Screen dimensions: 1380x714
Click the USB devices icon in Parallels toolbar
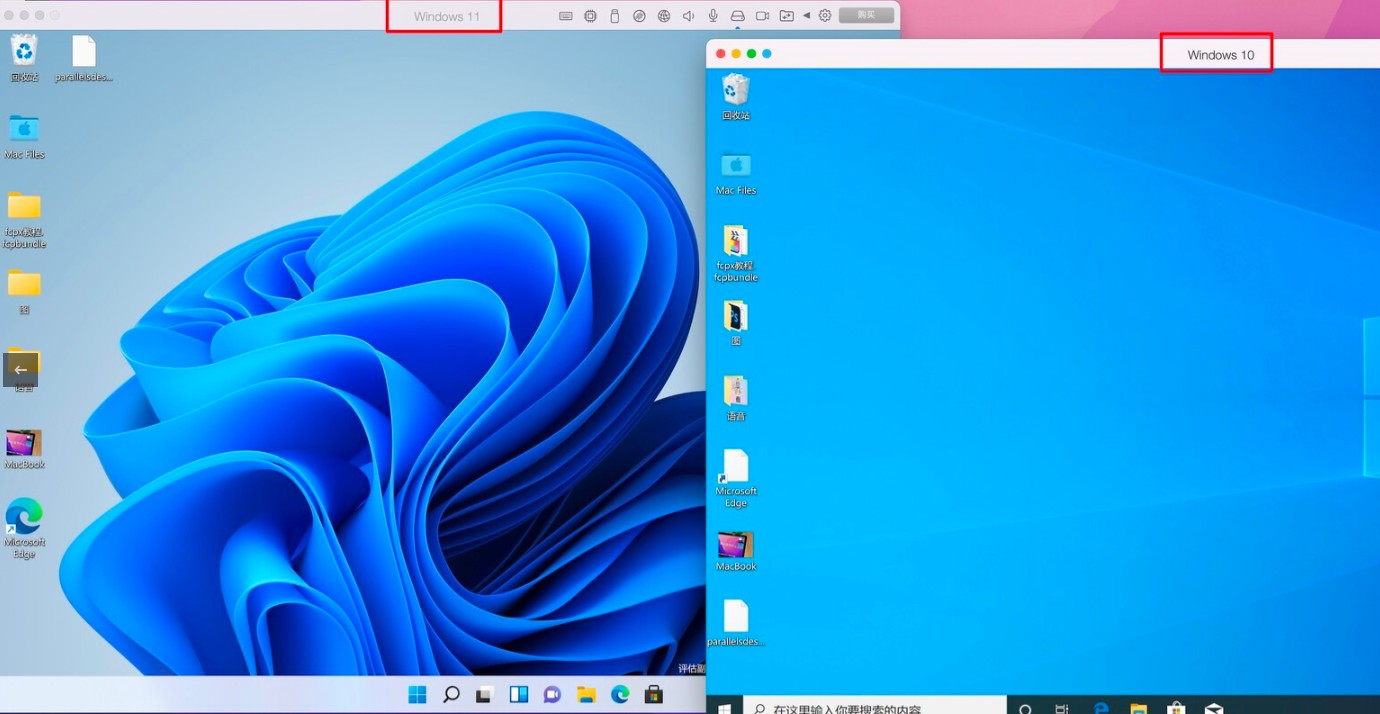click(x=614, y=15)
